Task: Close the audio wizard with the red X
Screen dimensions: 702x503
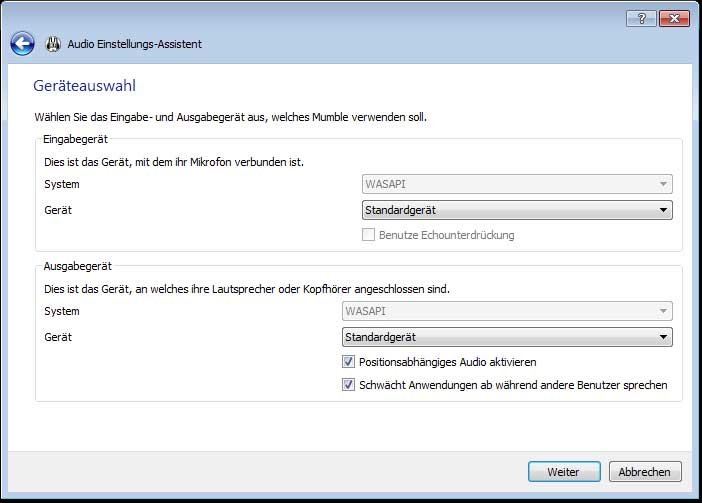Action: click(673, 19)
